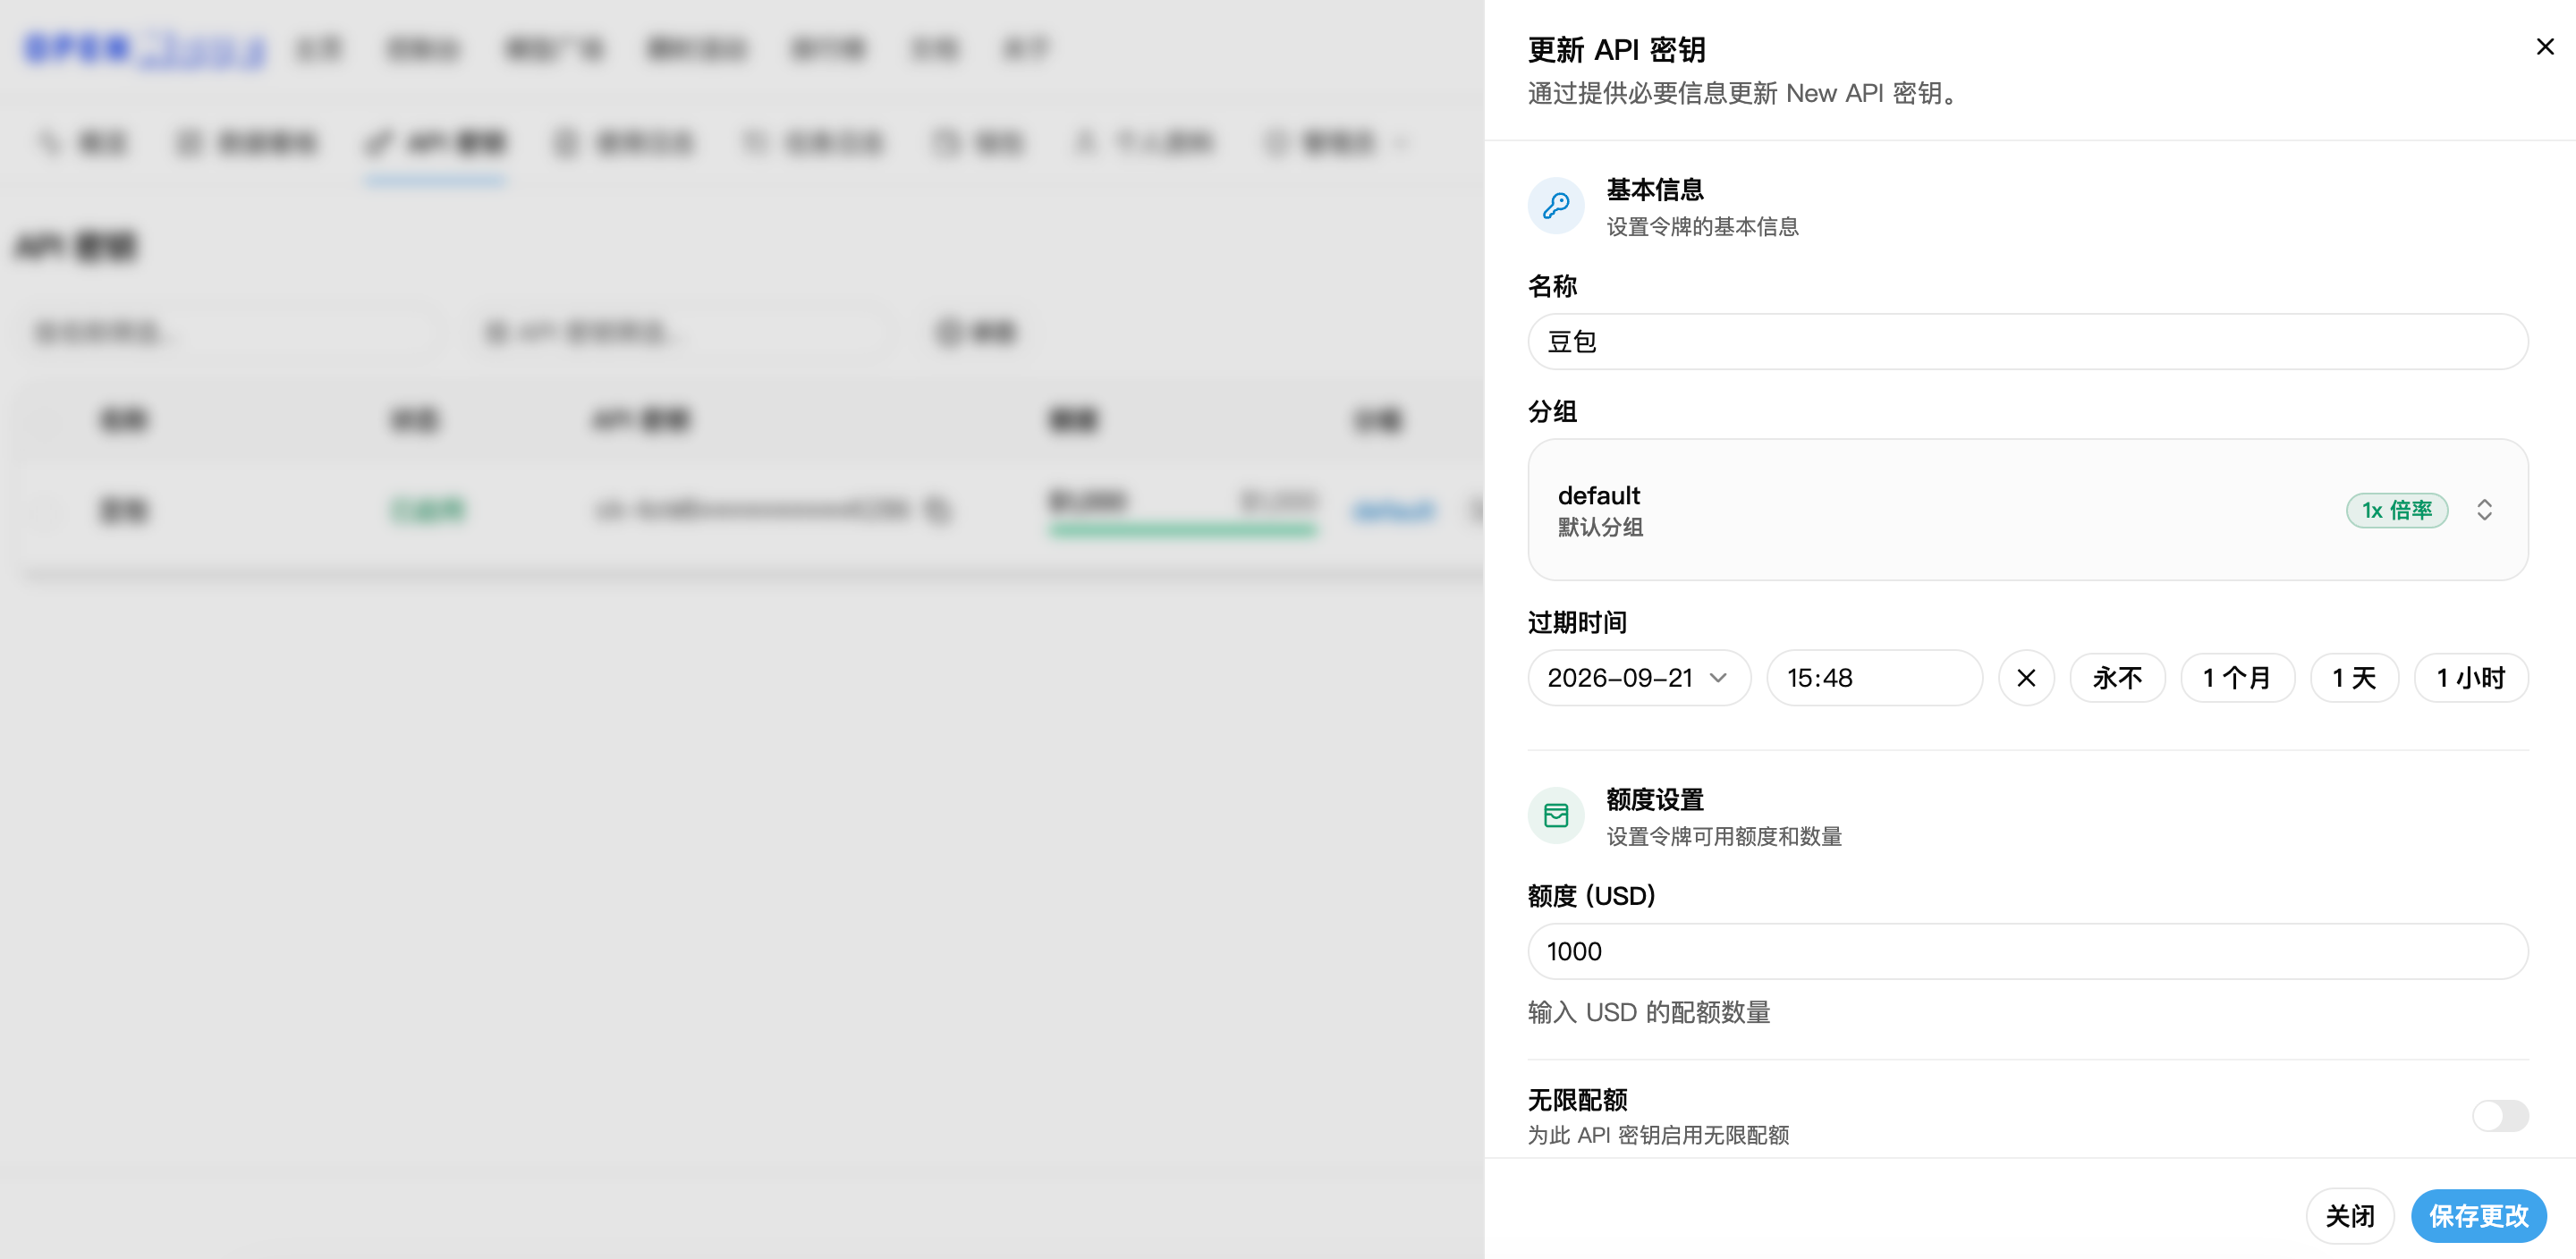
Task: Click the 设置令牌可用额度和数量 description
Action: click(x=1724, y=837)
